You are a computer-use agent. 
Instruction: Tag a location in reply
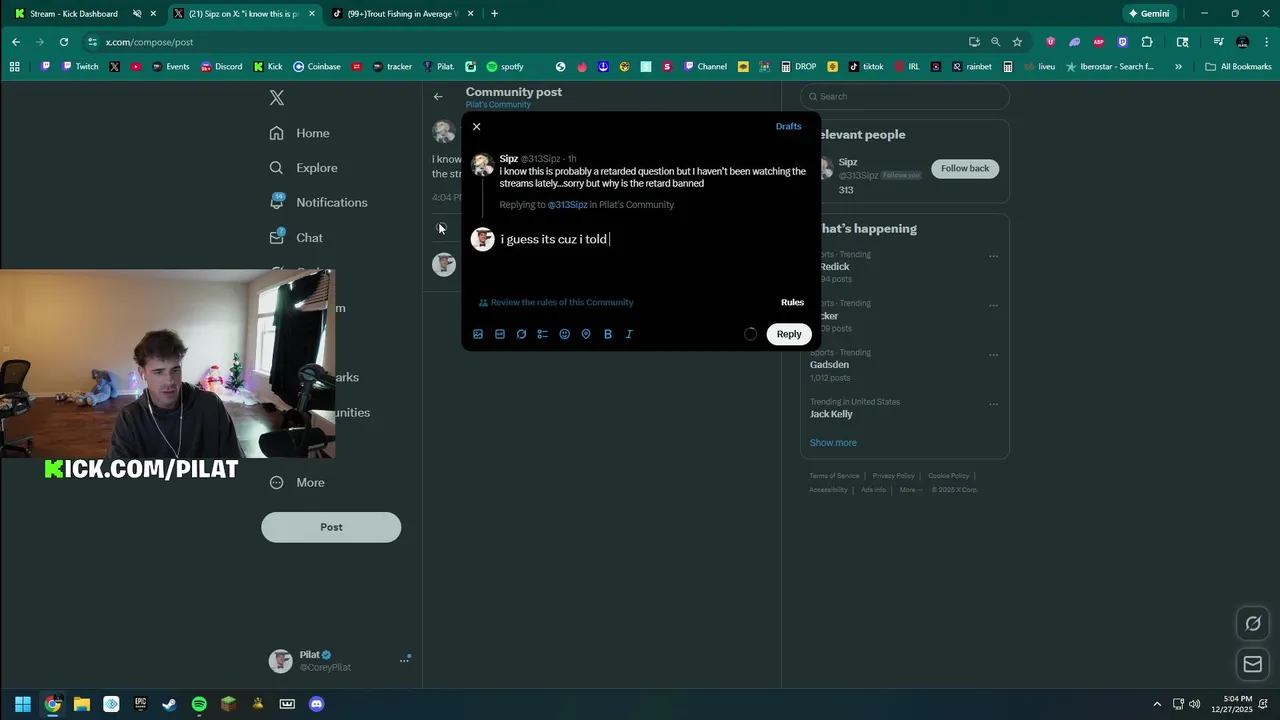coord(586,334)
